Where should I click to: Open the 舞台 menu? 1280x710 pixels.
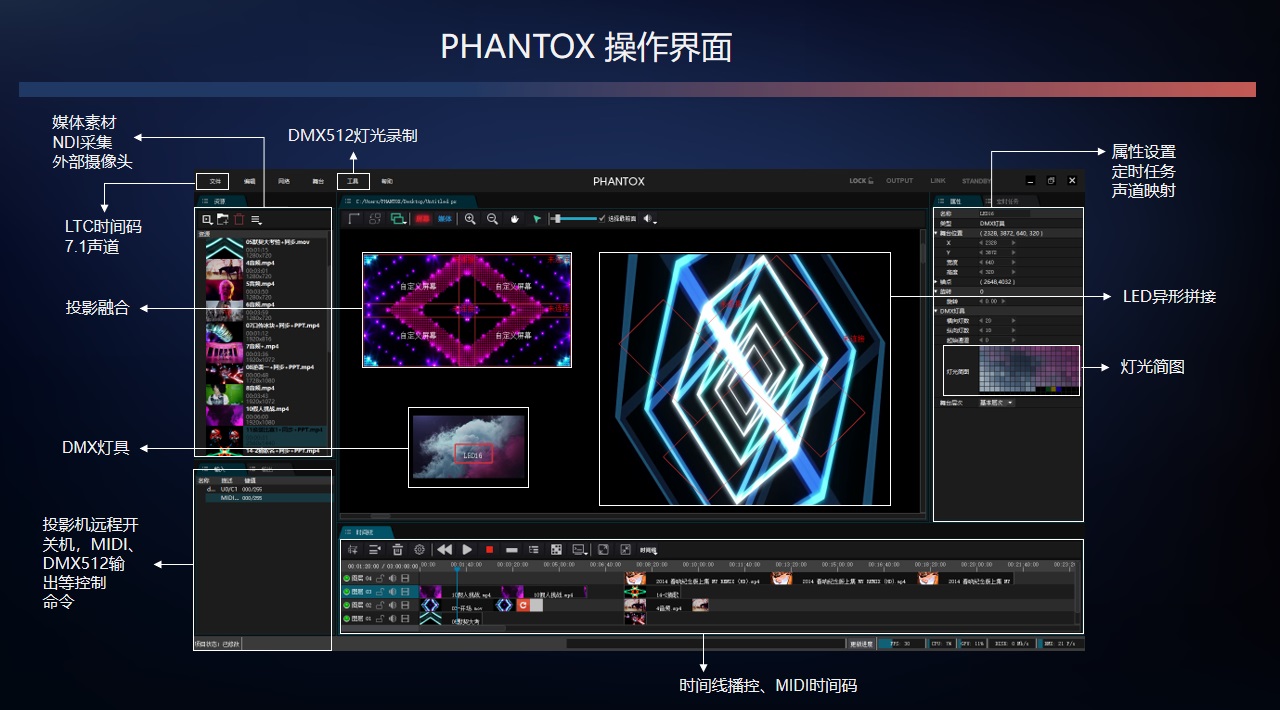318,181
